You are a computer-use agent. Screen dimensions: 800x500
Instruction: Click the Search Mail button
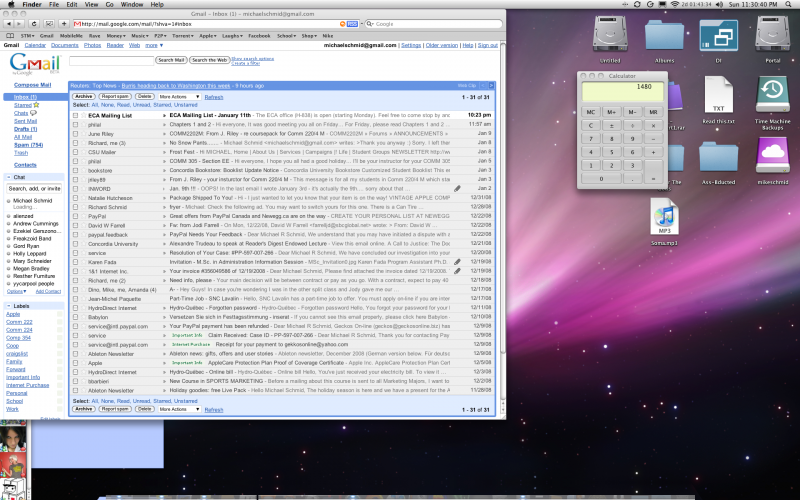coord(171,60)
